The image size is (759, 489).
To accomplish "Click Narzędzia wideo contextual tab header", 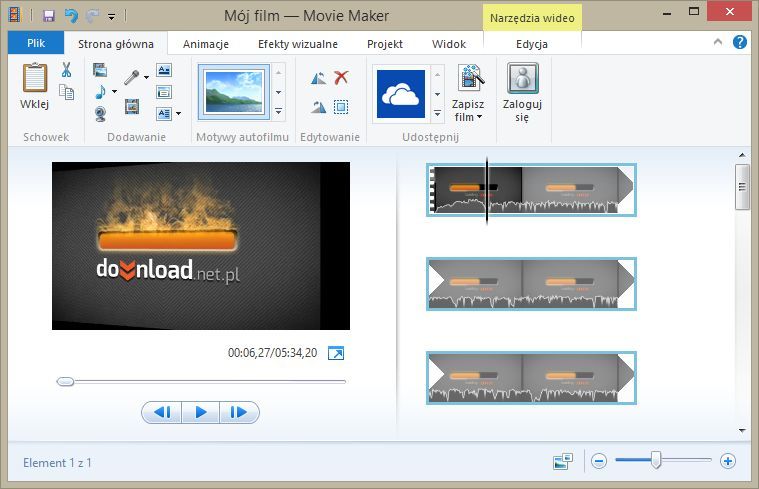I will point(532,18).
